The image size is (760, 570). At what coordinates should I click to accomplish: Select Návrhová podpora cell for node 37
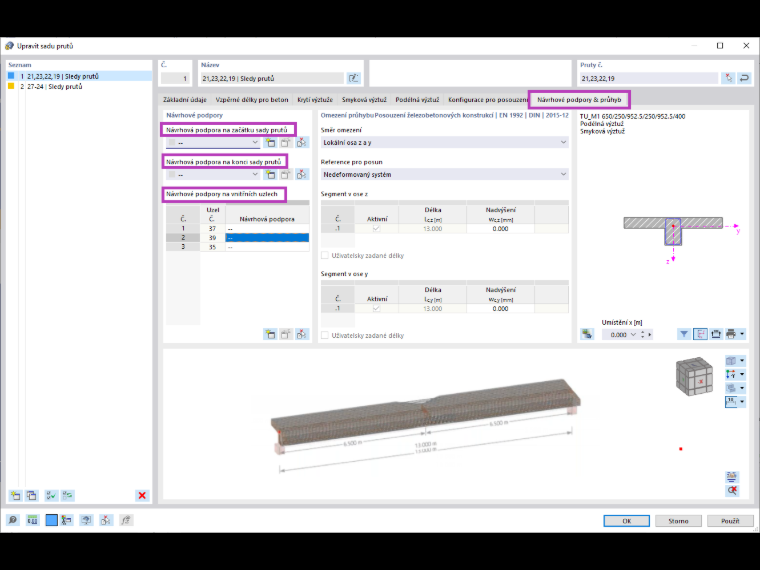pos(267,229)
